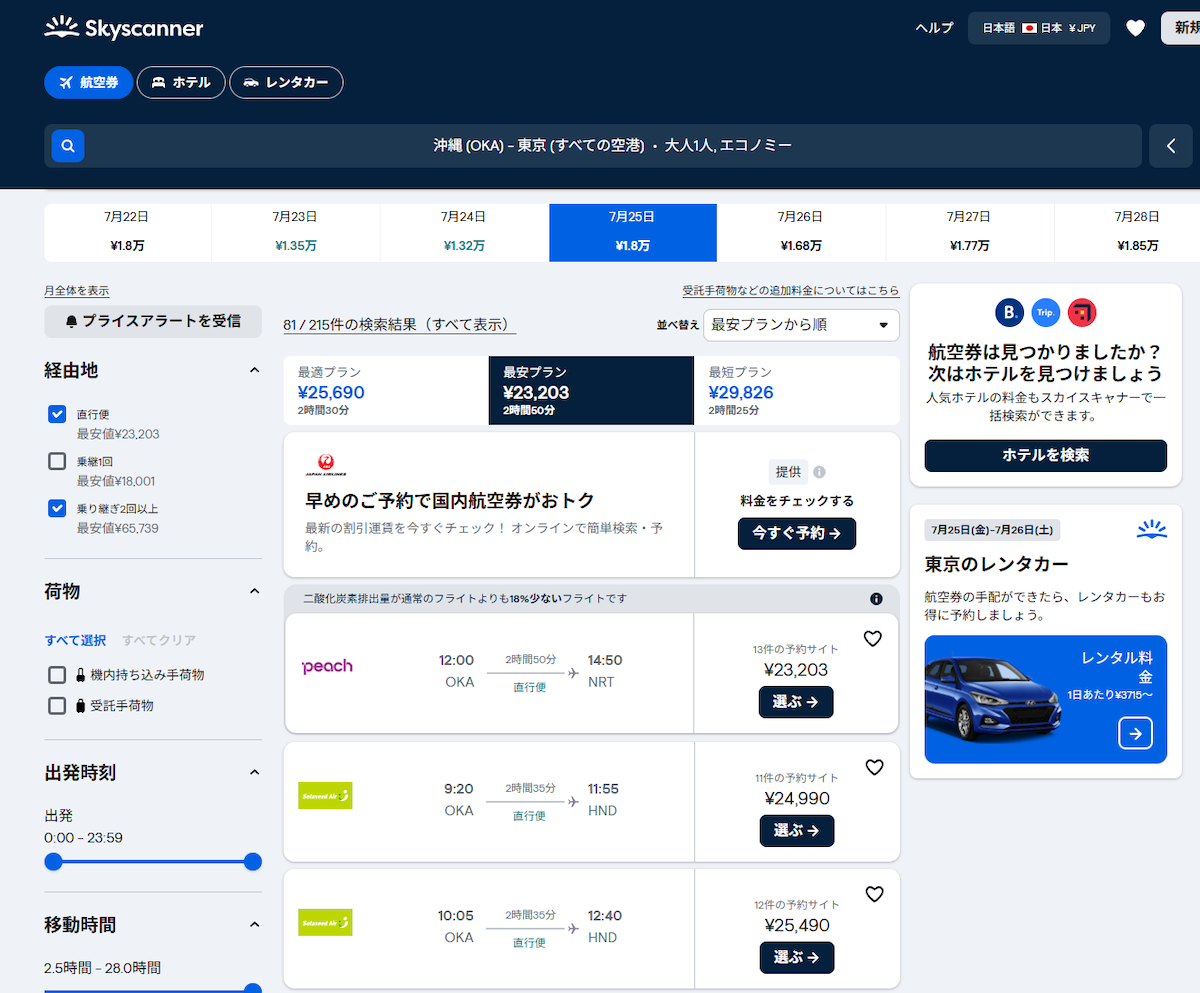Click すべて表示 in results count
The width and height of the screenshot is (1200, 993).
[469, 325]
